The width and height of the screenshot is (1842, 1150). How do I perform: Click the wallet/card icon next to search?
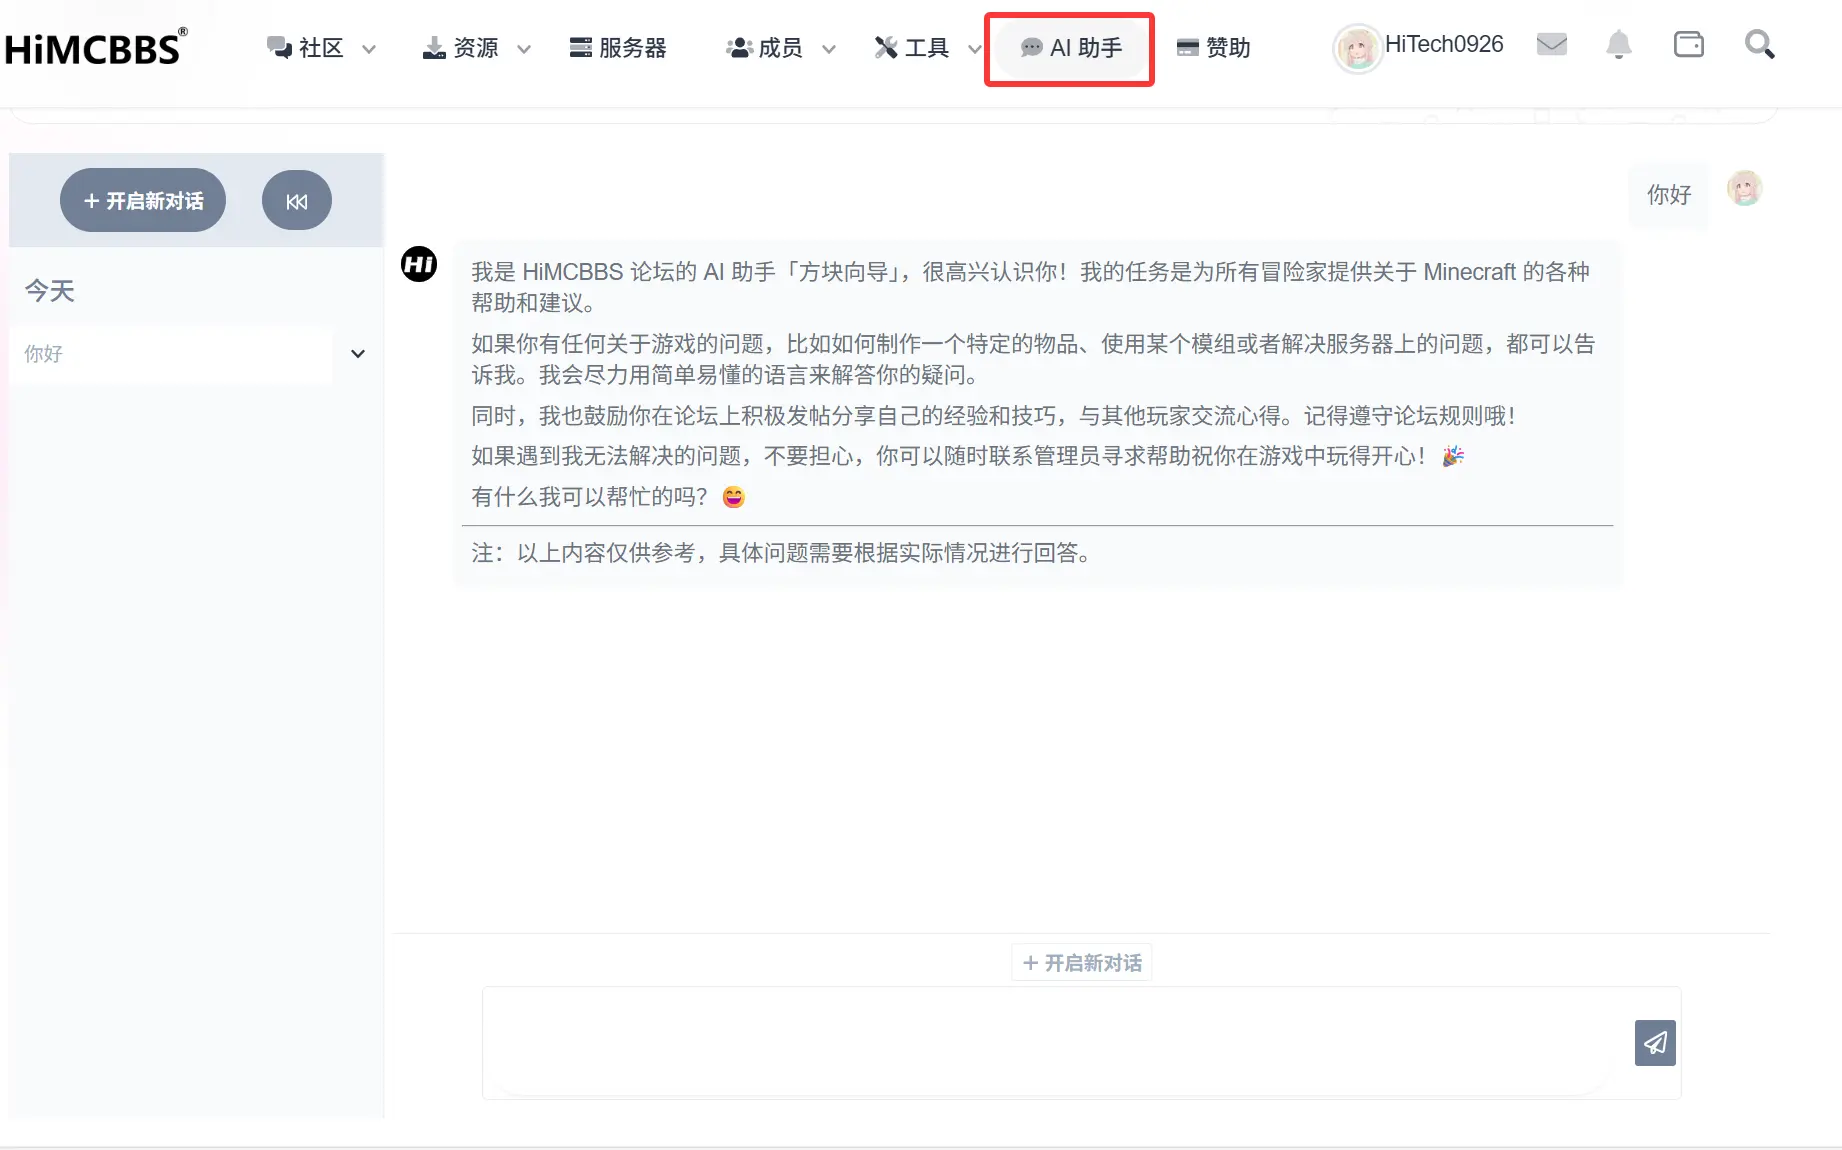click(x=1689, y=44)
